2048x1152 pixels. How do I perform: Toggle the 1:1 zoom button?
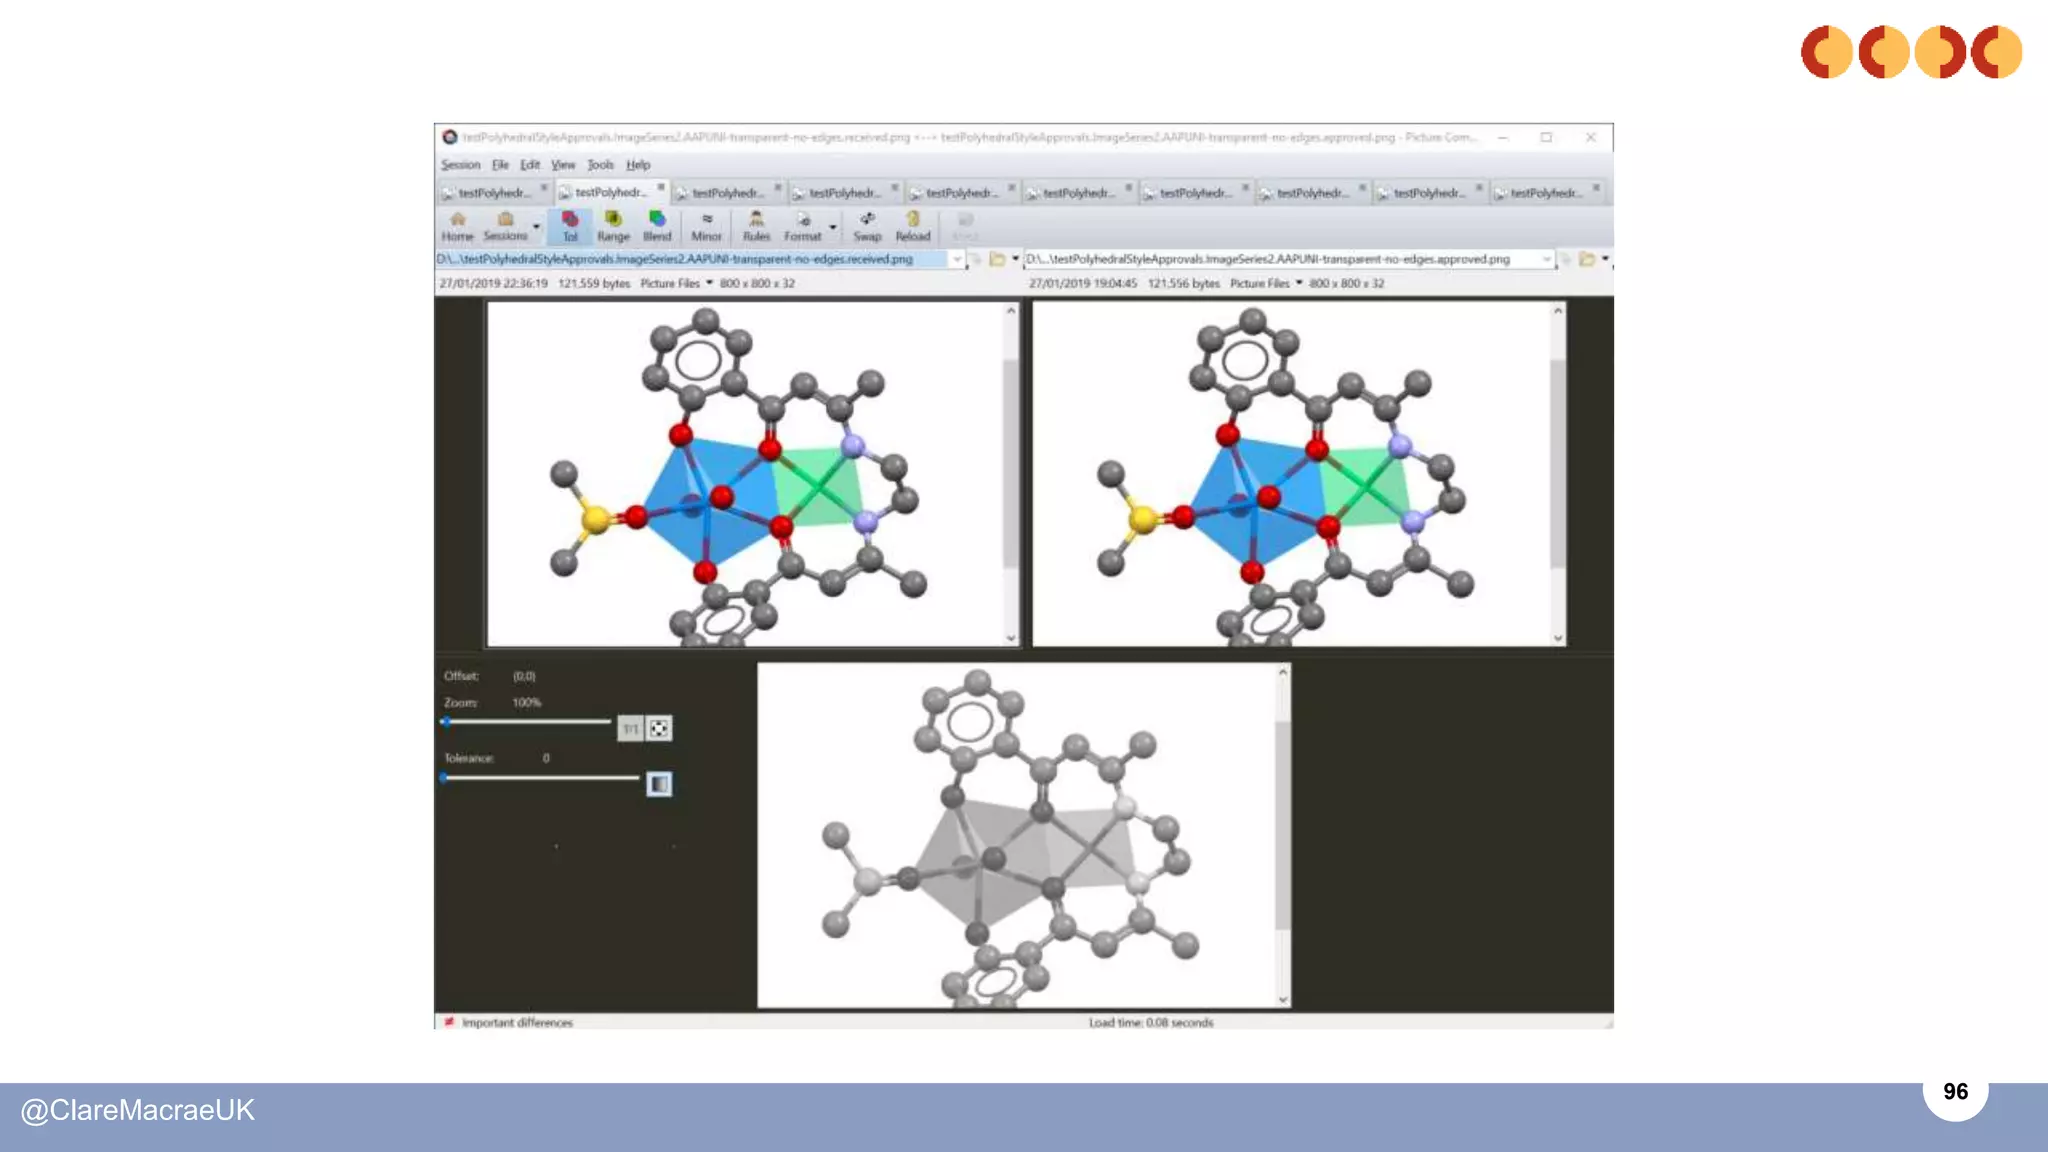(630, 729)
